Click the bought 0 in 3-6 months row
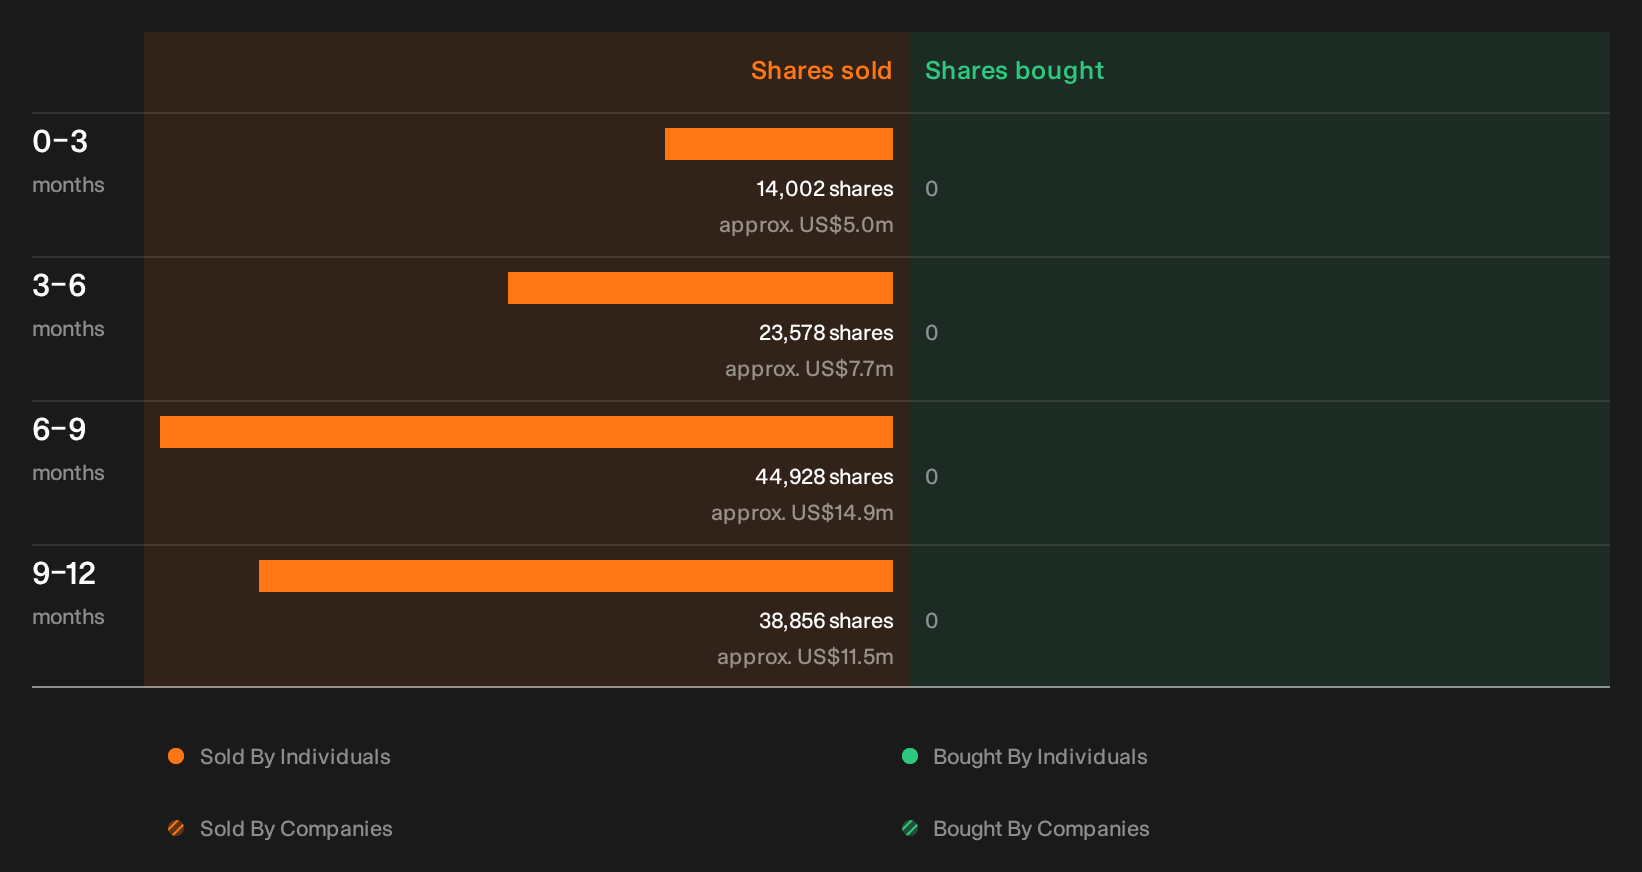The height and width of the screenshot is (872, 1642). (931, 333)
